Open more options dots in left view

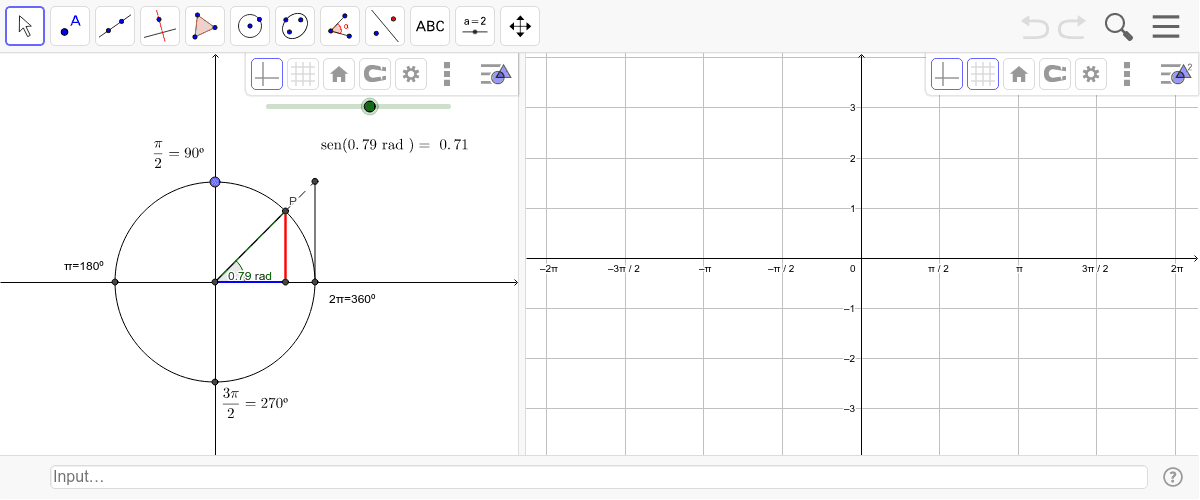pos(447,74)
